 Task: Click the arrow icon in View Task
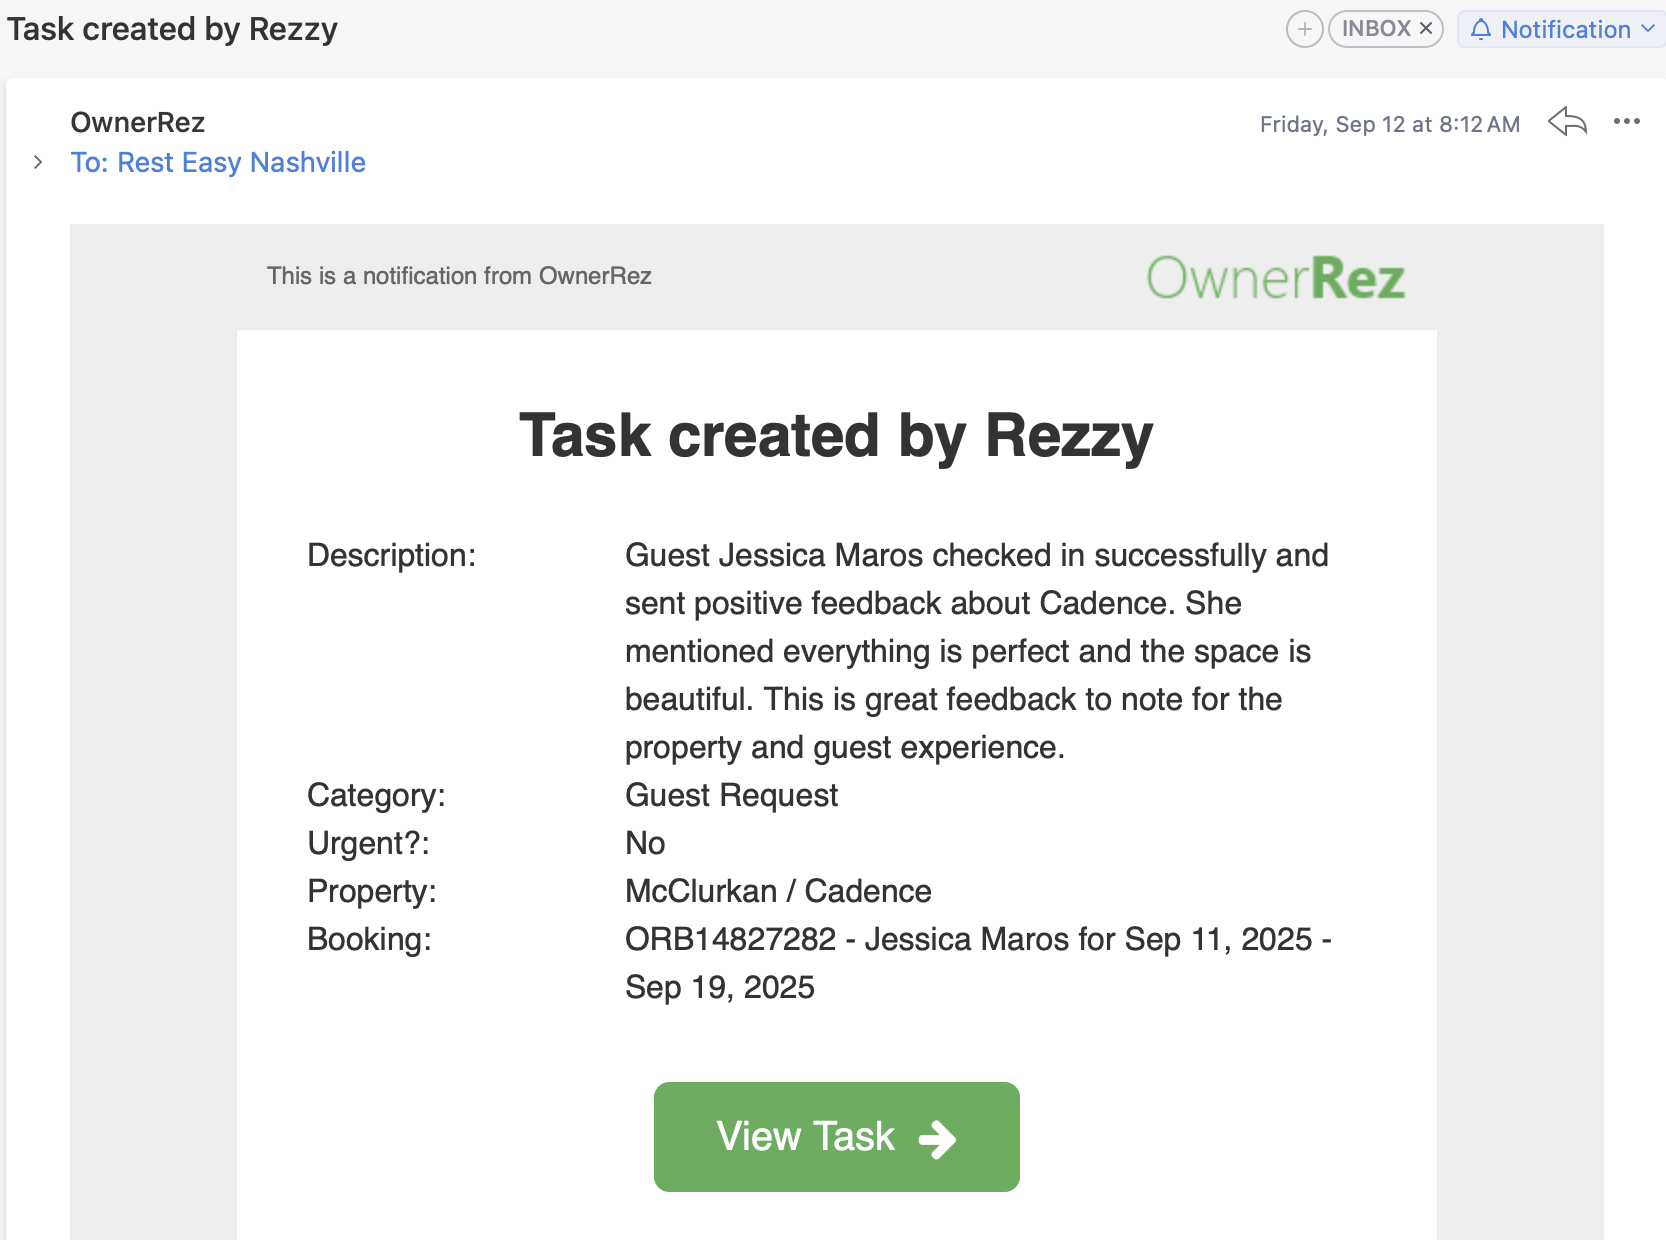tap(937, 1139)
